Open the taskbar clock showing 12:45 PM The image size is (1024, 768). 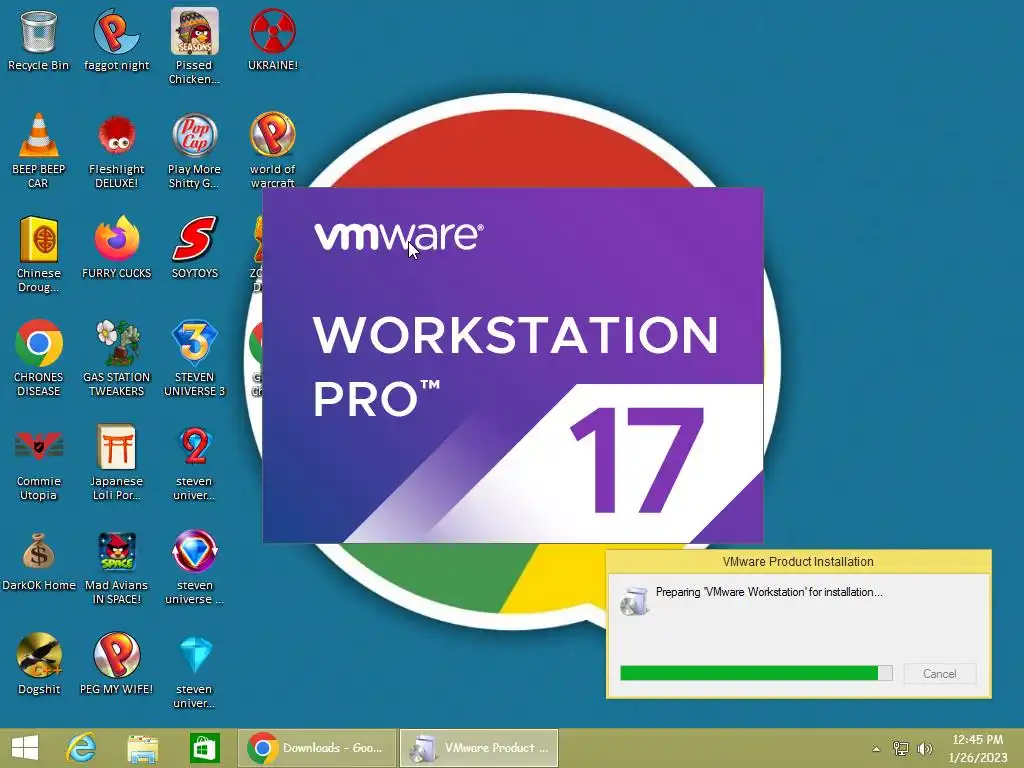click(978, 748)
